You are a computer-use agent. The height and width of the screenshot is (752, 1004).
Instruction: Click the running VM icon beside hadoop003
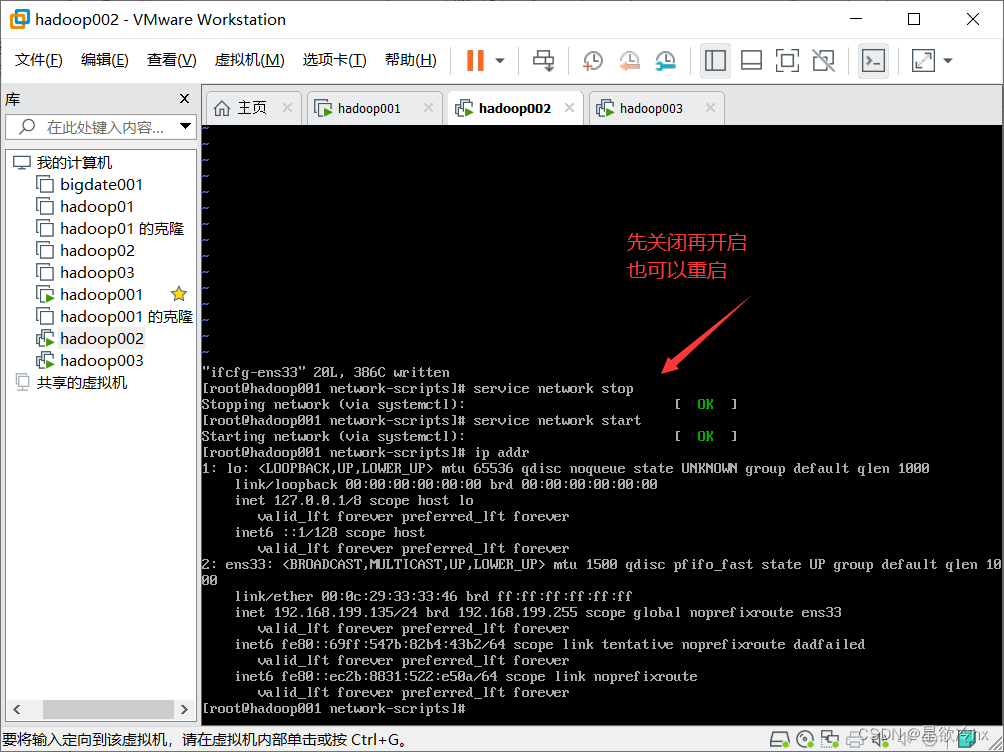click(45, 361)
